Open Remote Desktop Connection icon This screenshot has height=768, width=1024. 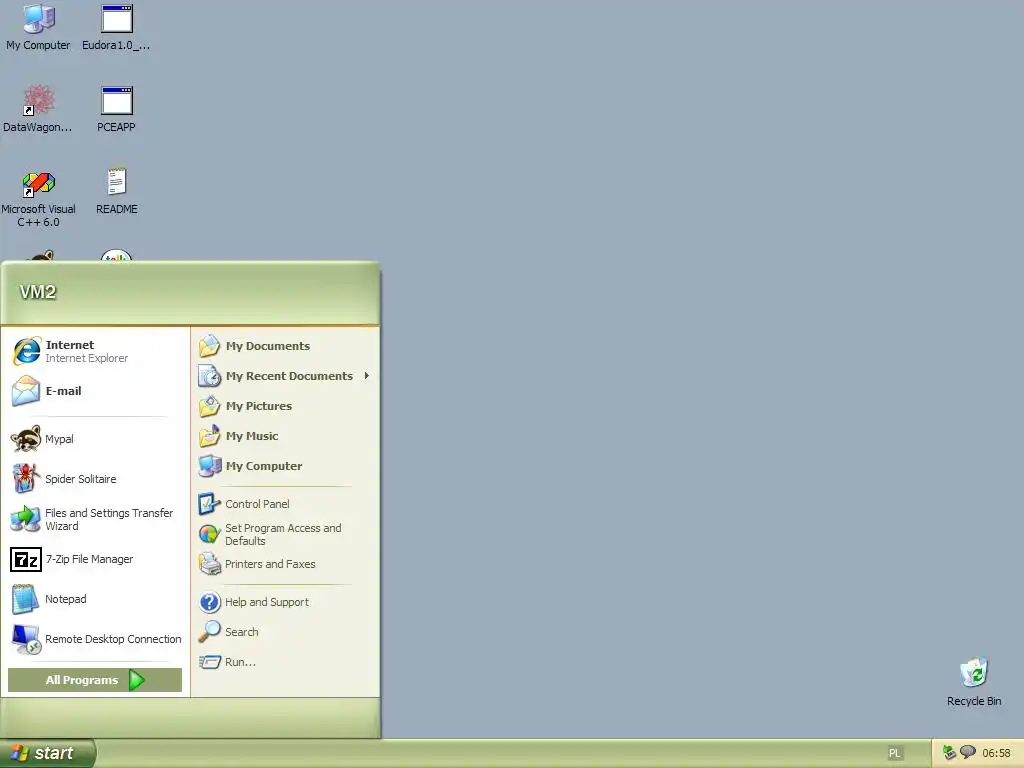click(x=26, y=639)
